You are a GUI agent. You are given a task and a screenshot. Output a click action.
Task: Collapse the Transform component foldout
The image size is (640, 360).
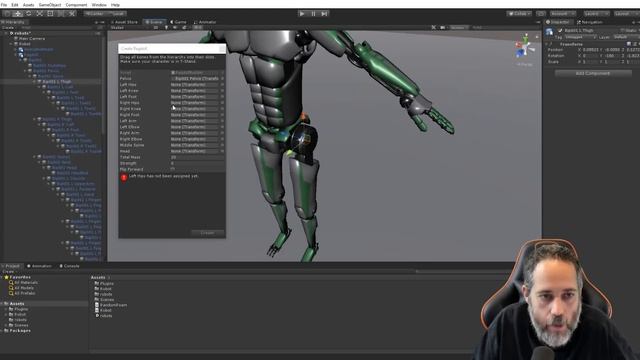tap(547, 44)
